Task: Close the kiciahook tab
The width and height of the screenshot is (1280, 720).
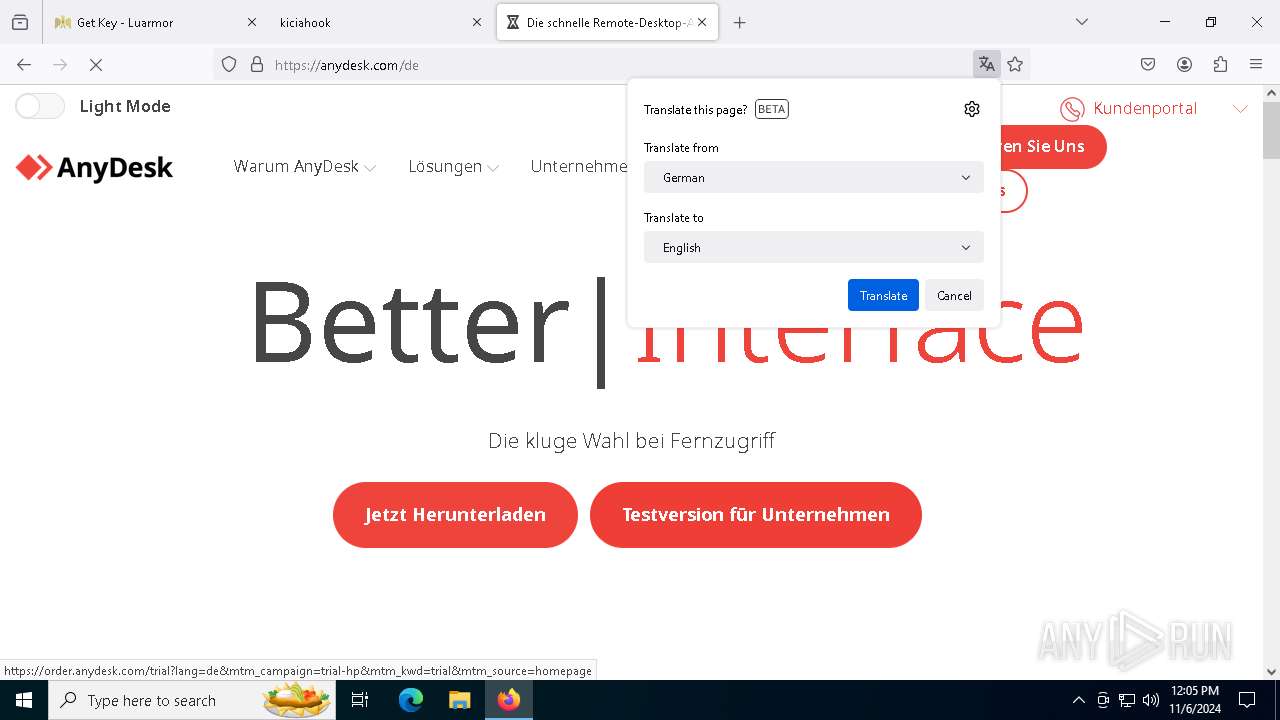Action: pyautogui.click(x=476, y=22)
